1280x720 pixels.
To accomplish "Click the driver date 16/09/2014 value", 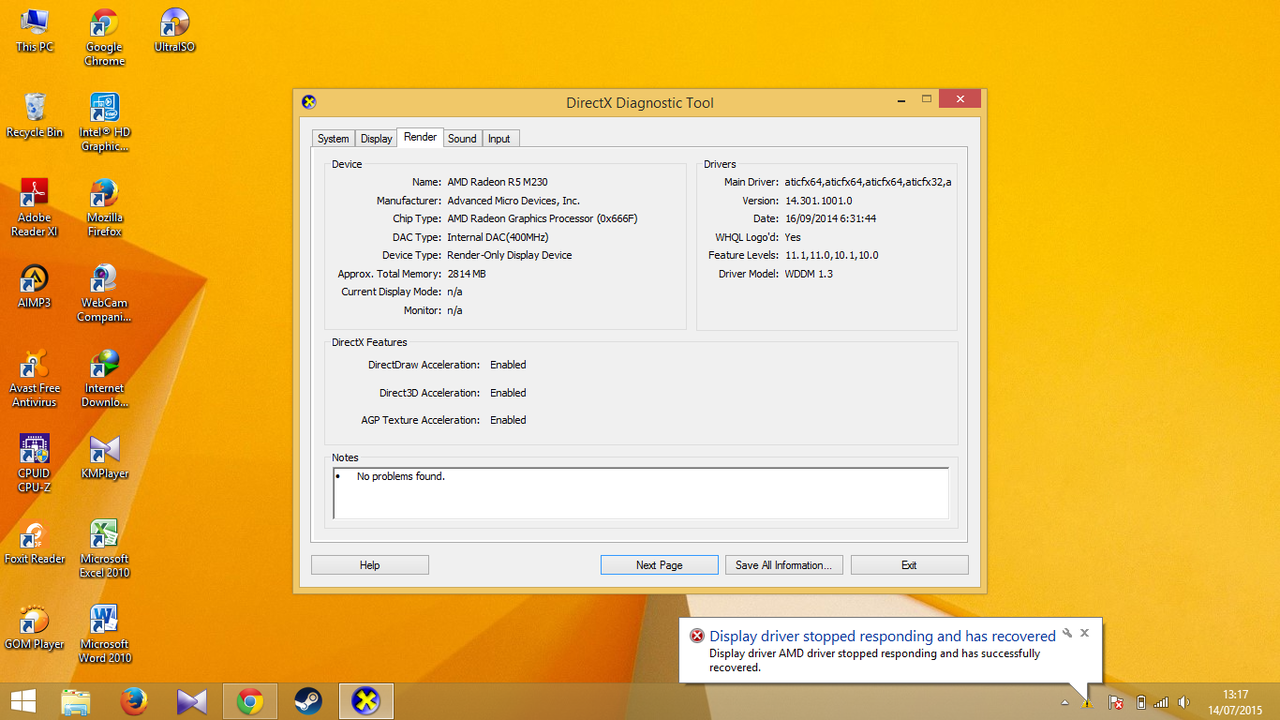I will pos(830,218).
